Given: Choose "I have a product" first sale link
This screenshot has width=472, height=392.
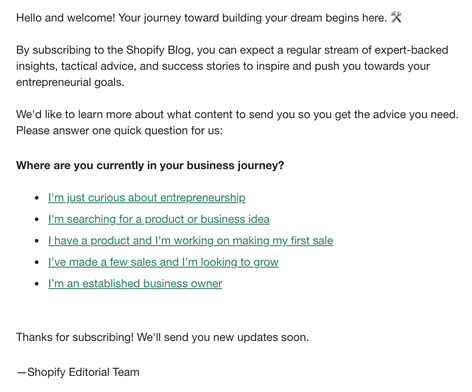Looking at the screenshot, I should [x=190, y=241].
